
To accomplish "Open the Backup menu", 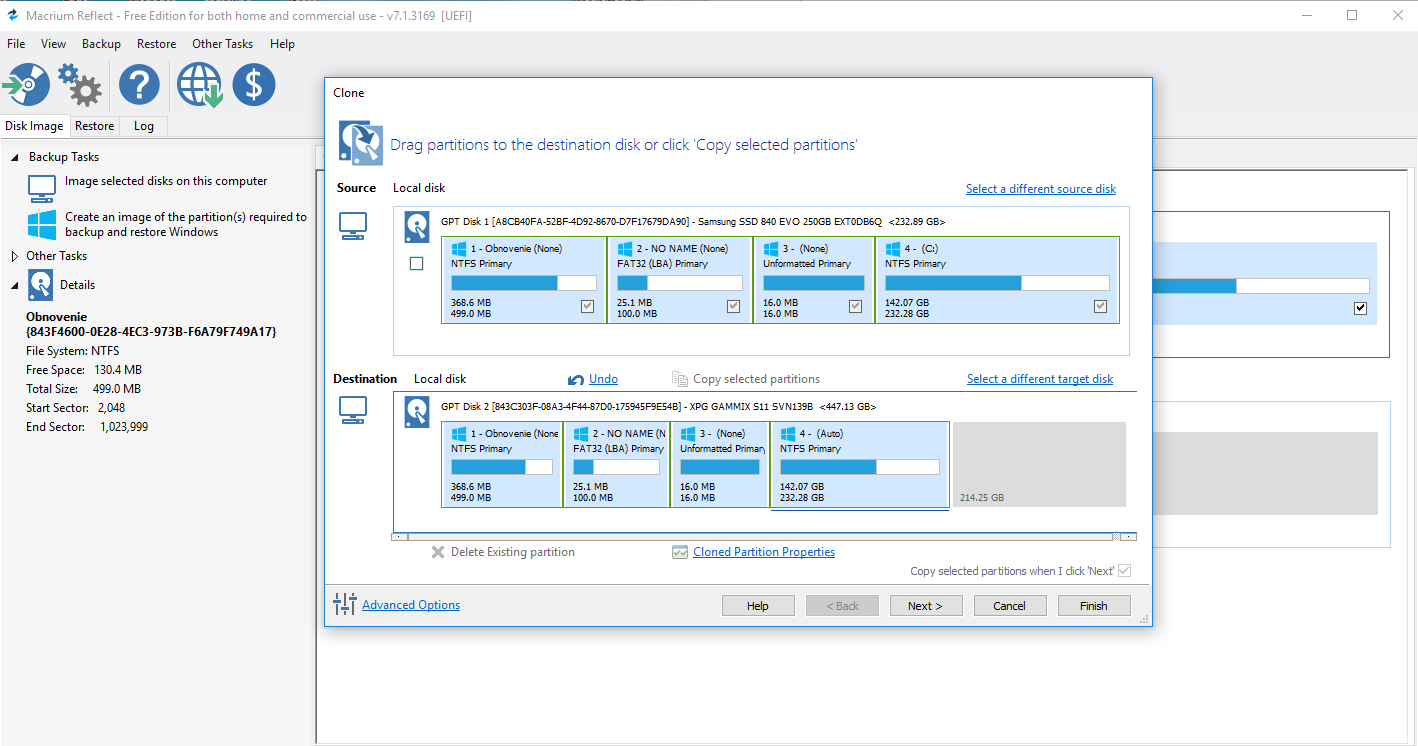I will 101,44.
